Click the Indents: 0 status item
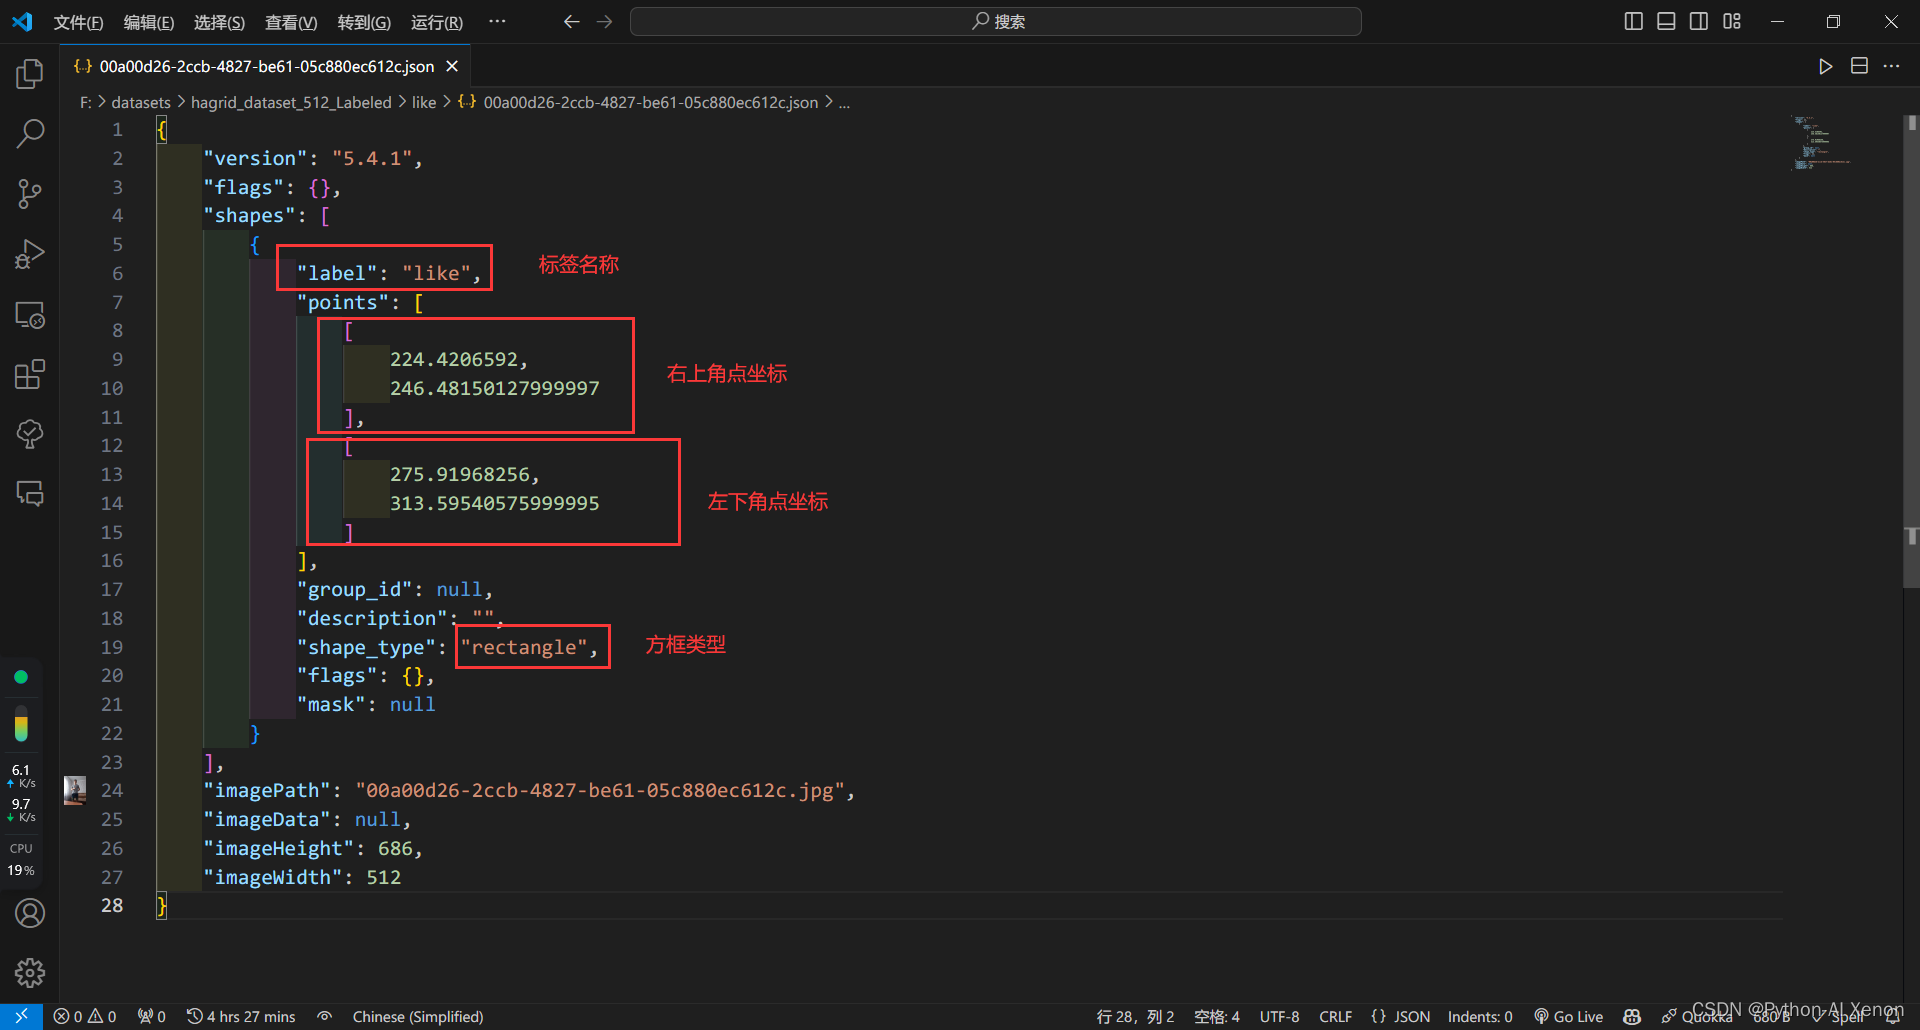The width and height of the screenshot is (1920, 1030). pos(1480,1016)
